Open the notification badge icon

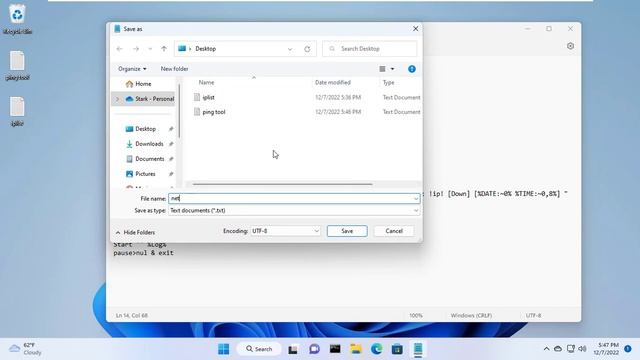(x=628, y=349)
